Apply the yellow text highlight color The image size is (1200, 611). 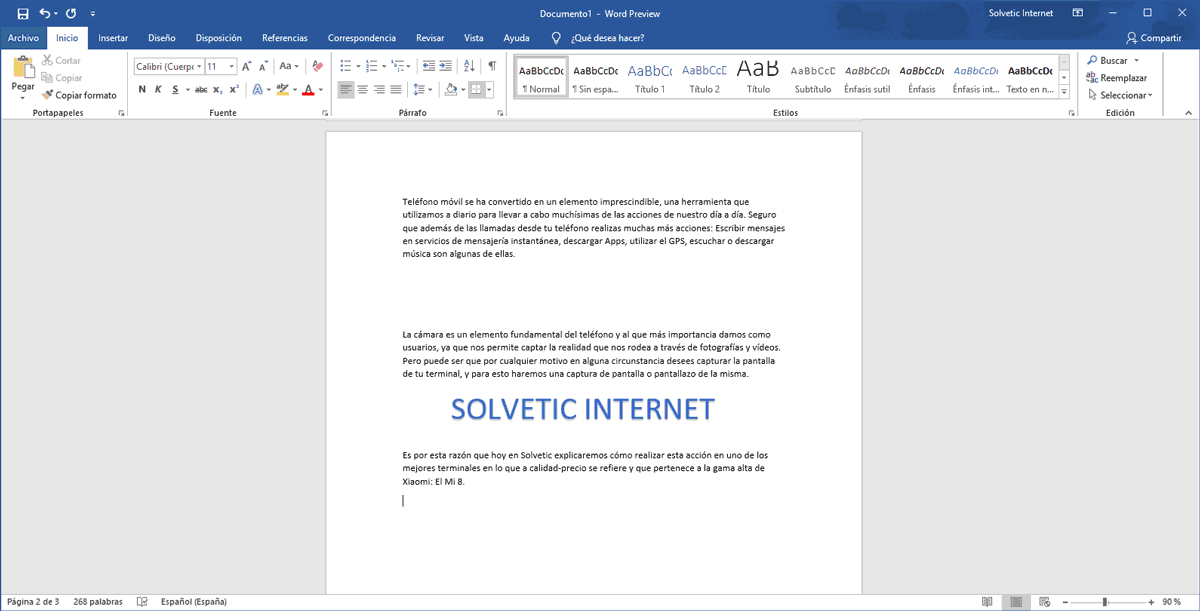coord(281,89)
